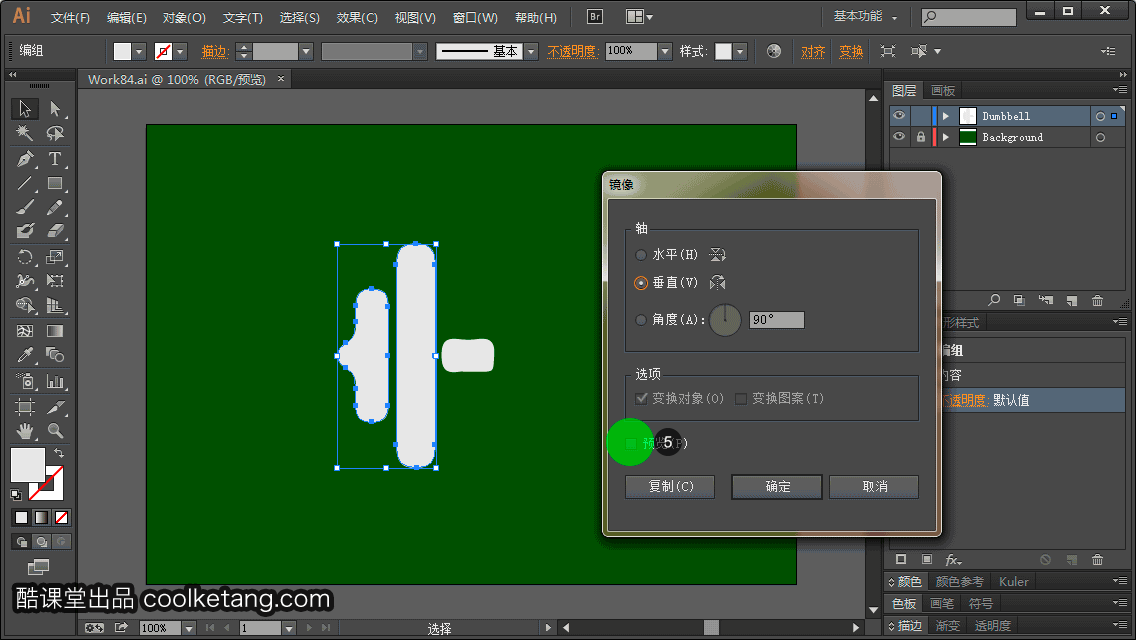This screenshot has width=1136, height=640.
Task: Toggle Transform Patterns checkbox
Action: coord(740,399)
